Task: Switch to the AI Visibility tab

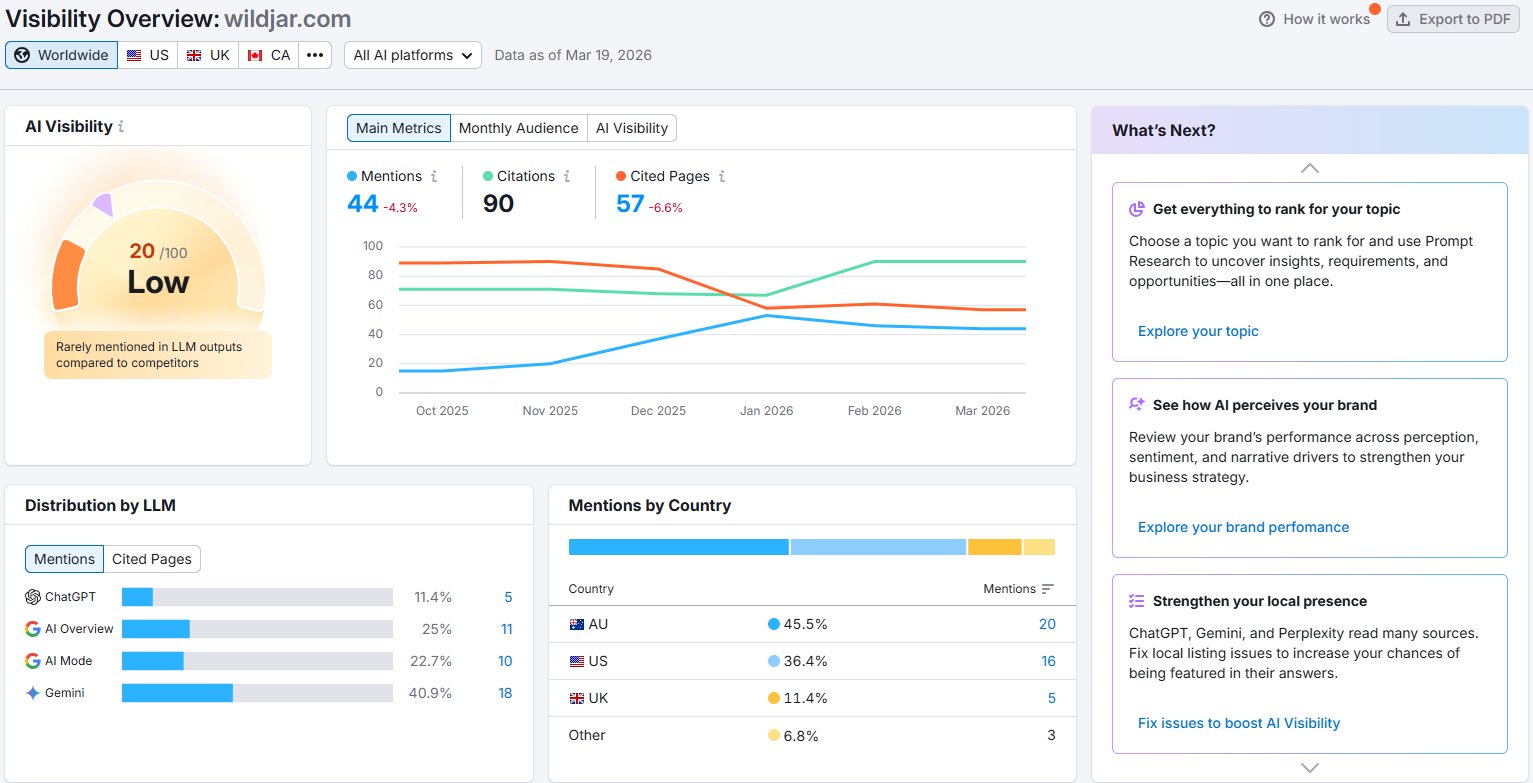Action: 632,128
